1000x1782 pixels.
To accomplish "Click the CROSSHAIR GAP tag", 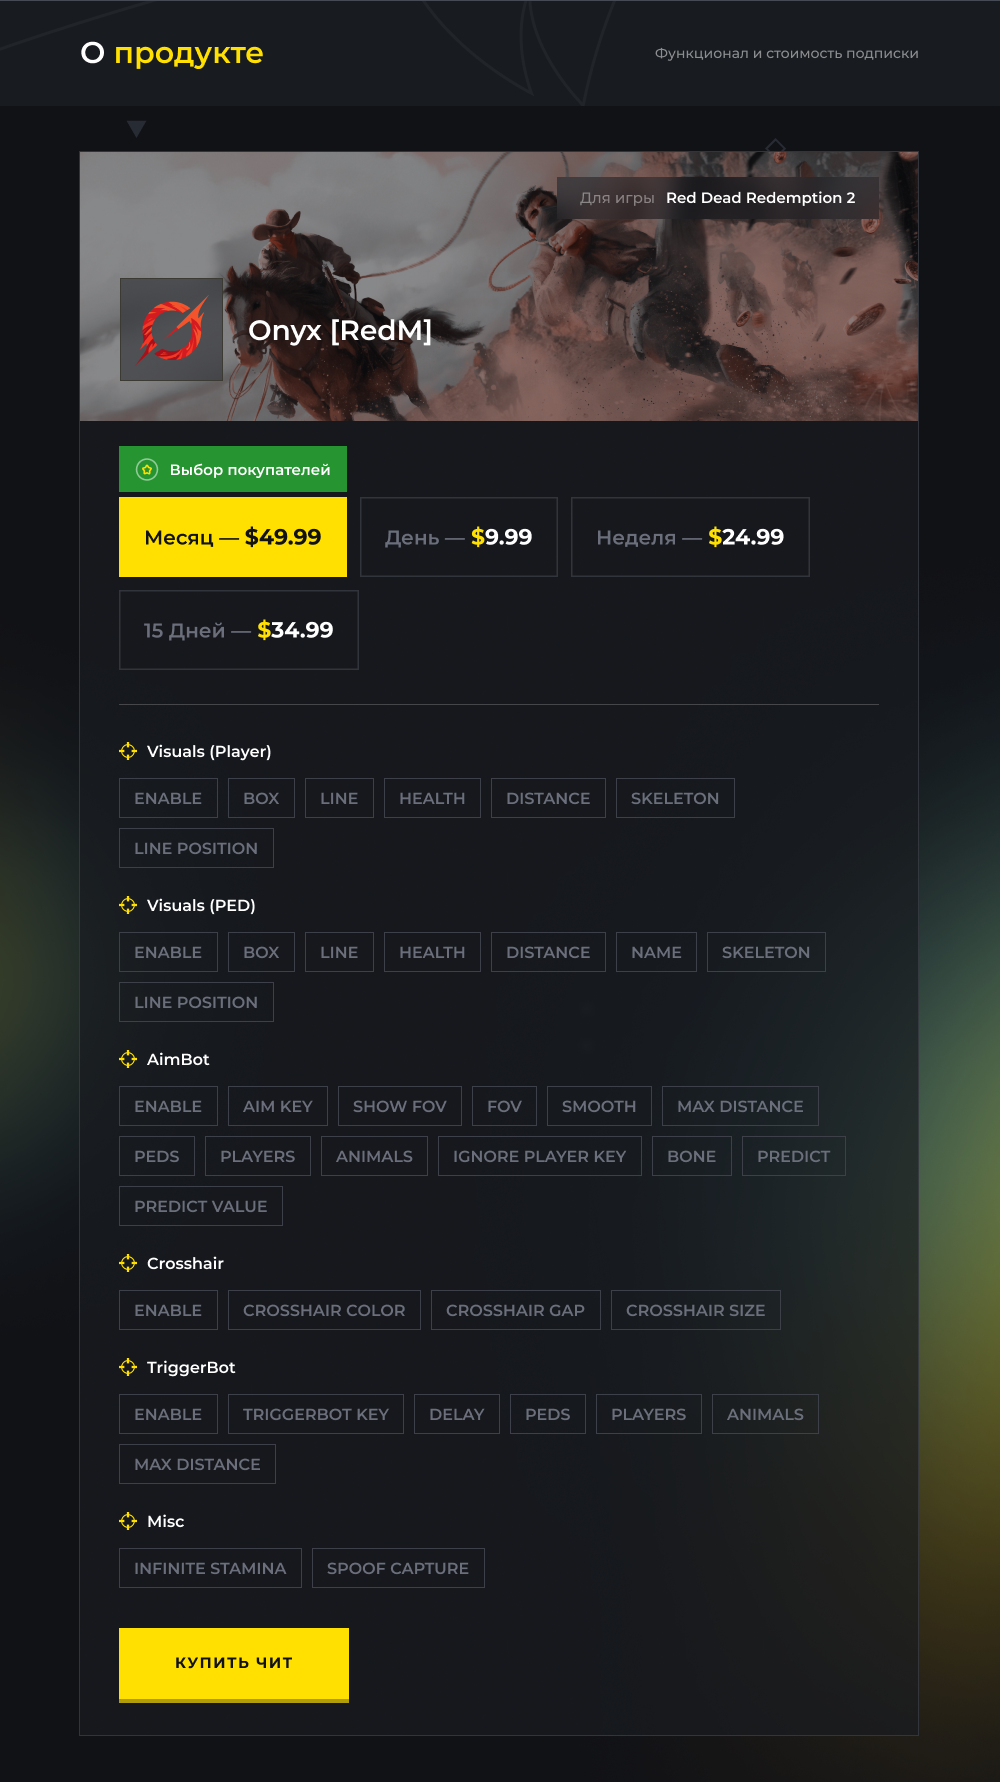I will (516, 1310).
